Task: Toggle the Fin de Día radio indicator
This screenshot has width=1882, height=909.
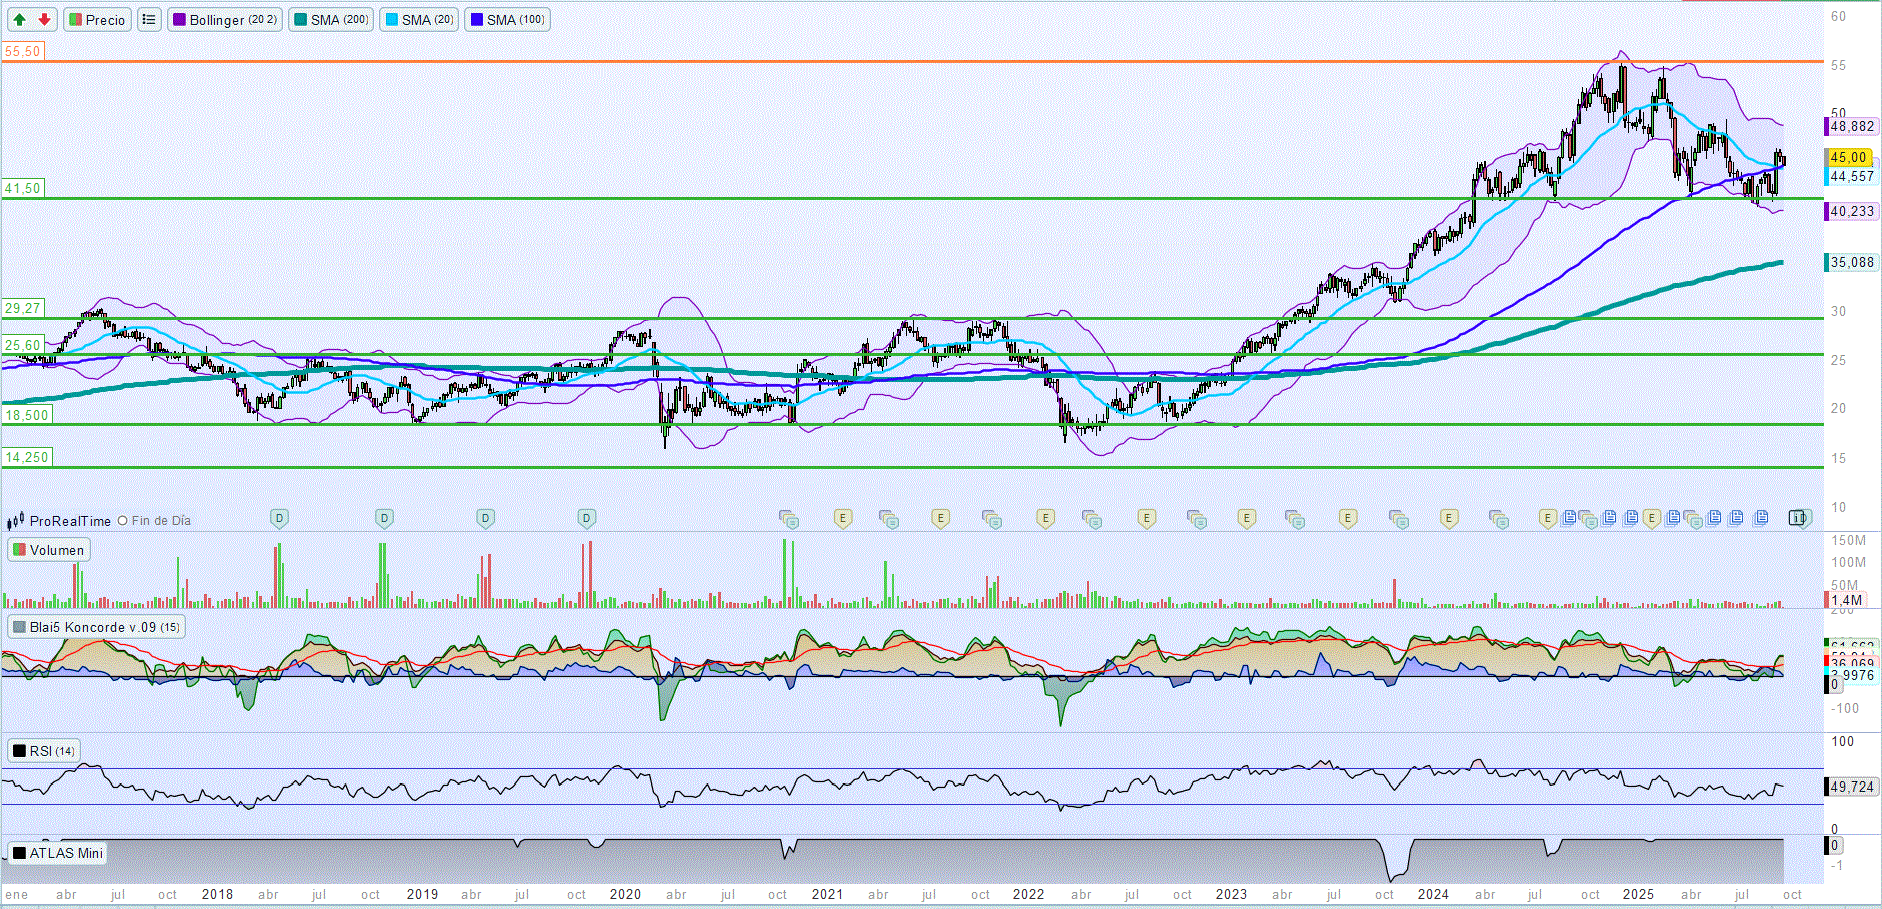Action: tap(123, 521)
